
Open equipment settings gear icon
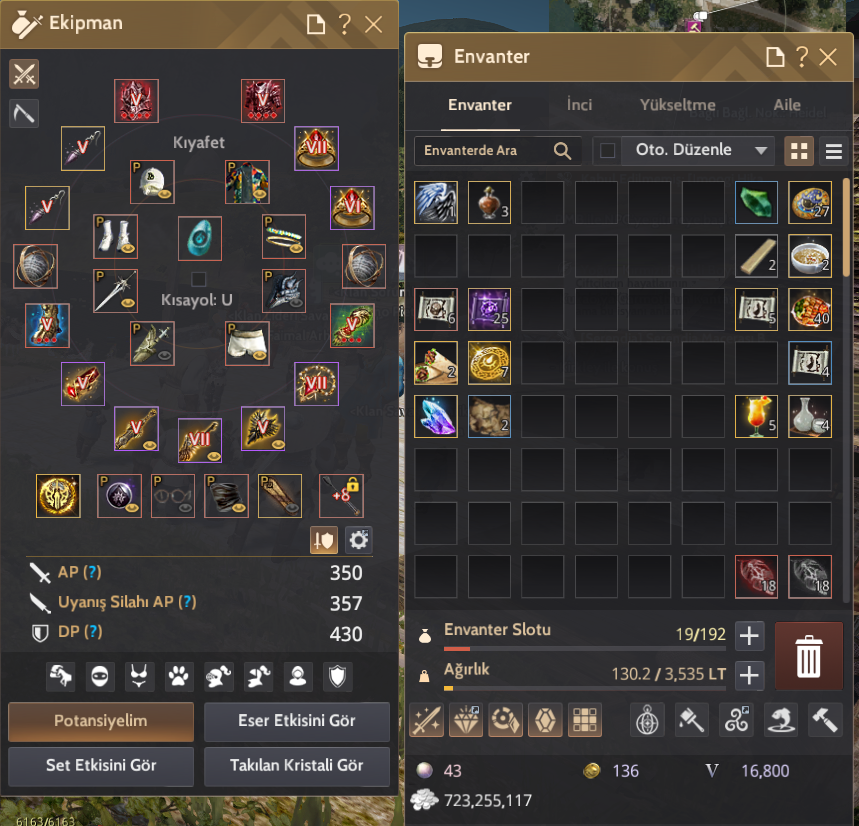click(359, 541)
